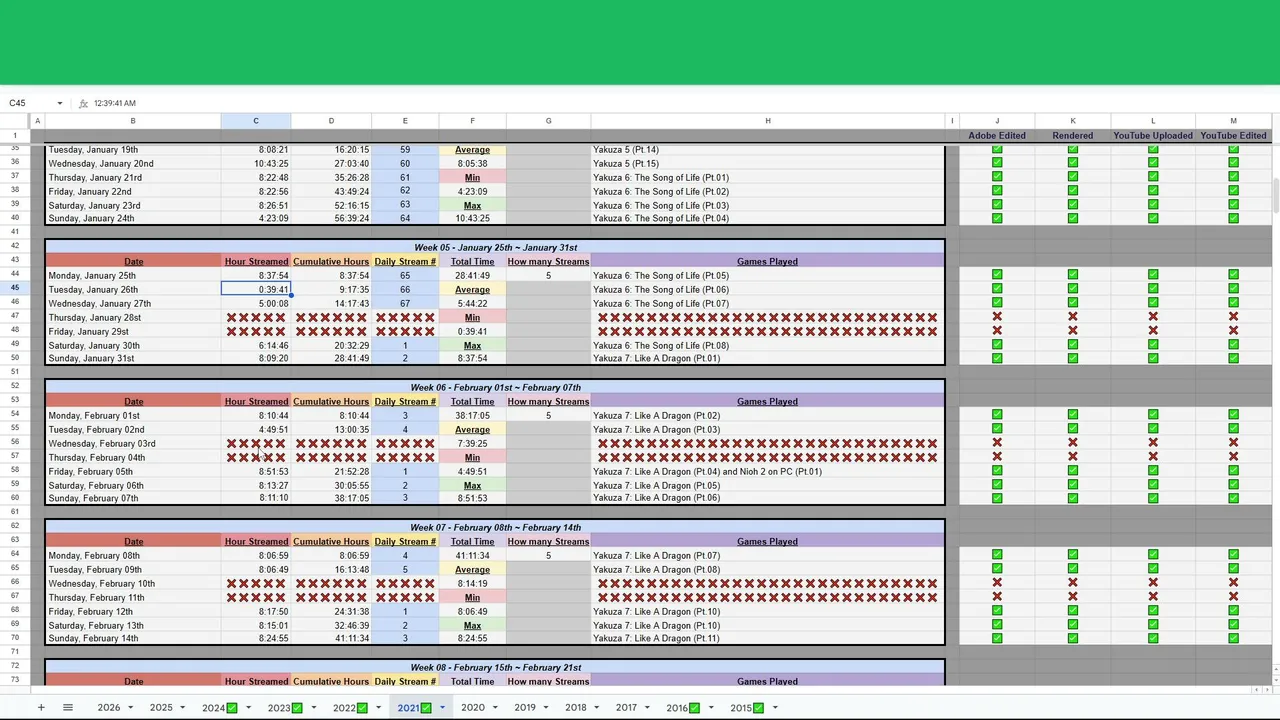The height and width of the screenshot is (720, 1280).
Task: Open the all sheets list icon
Action: [68, 708]
